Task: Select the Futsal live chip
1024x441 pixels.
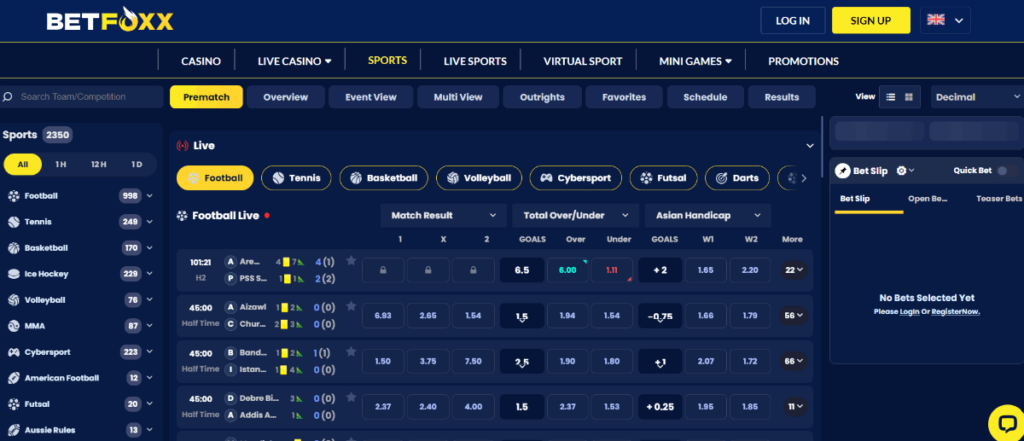Action: (x=663, y=178)
